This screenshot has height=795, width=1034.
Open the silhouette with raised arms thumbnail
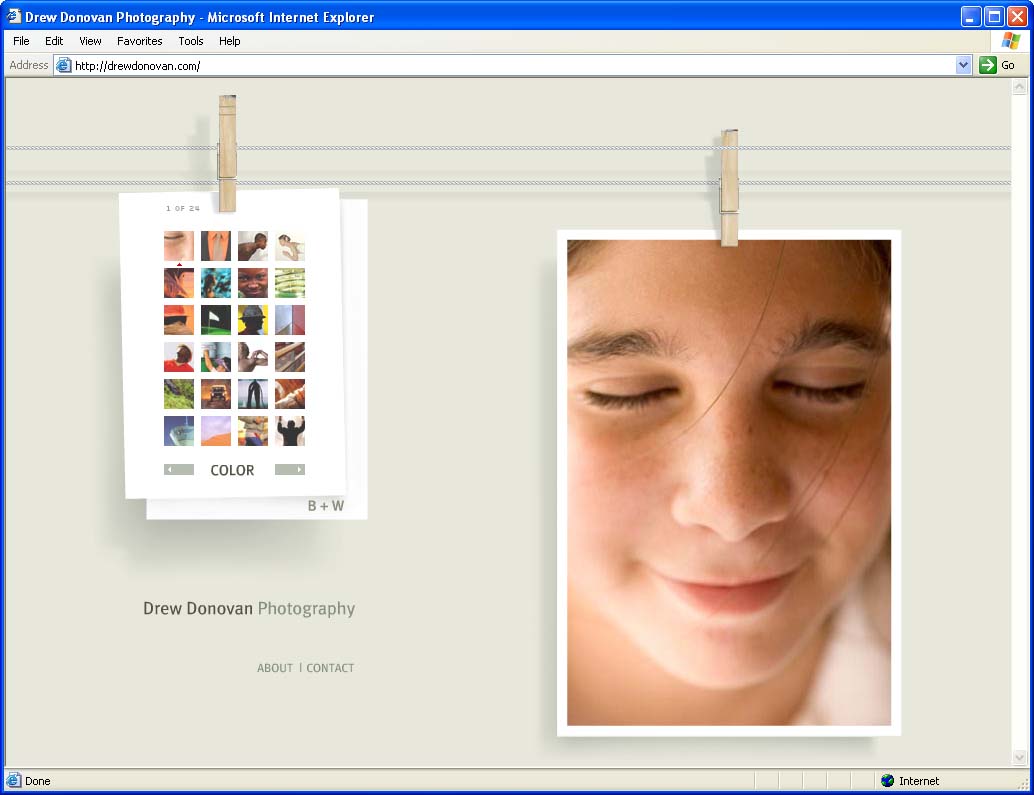(290, 431)
